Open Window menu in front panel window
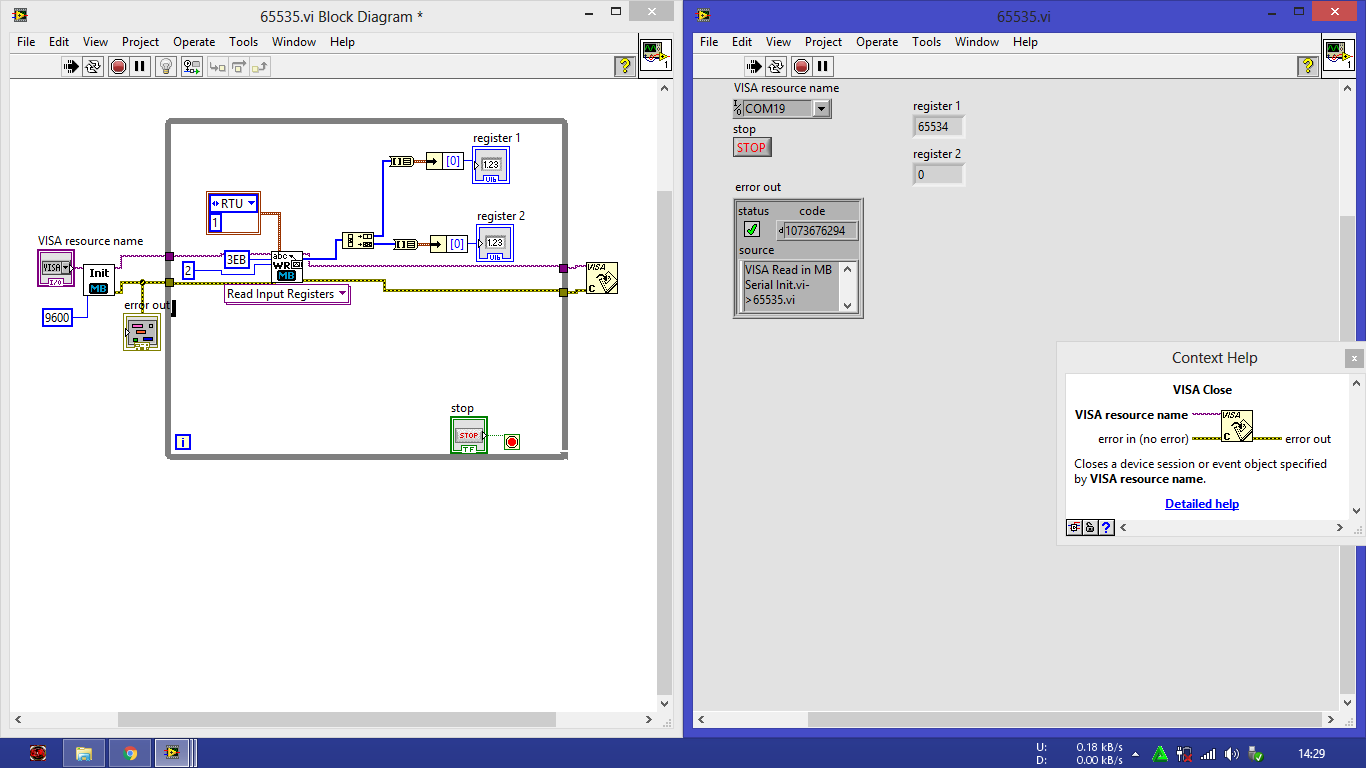 (977, 42)
